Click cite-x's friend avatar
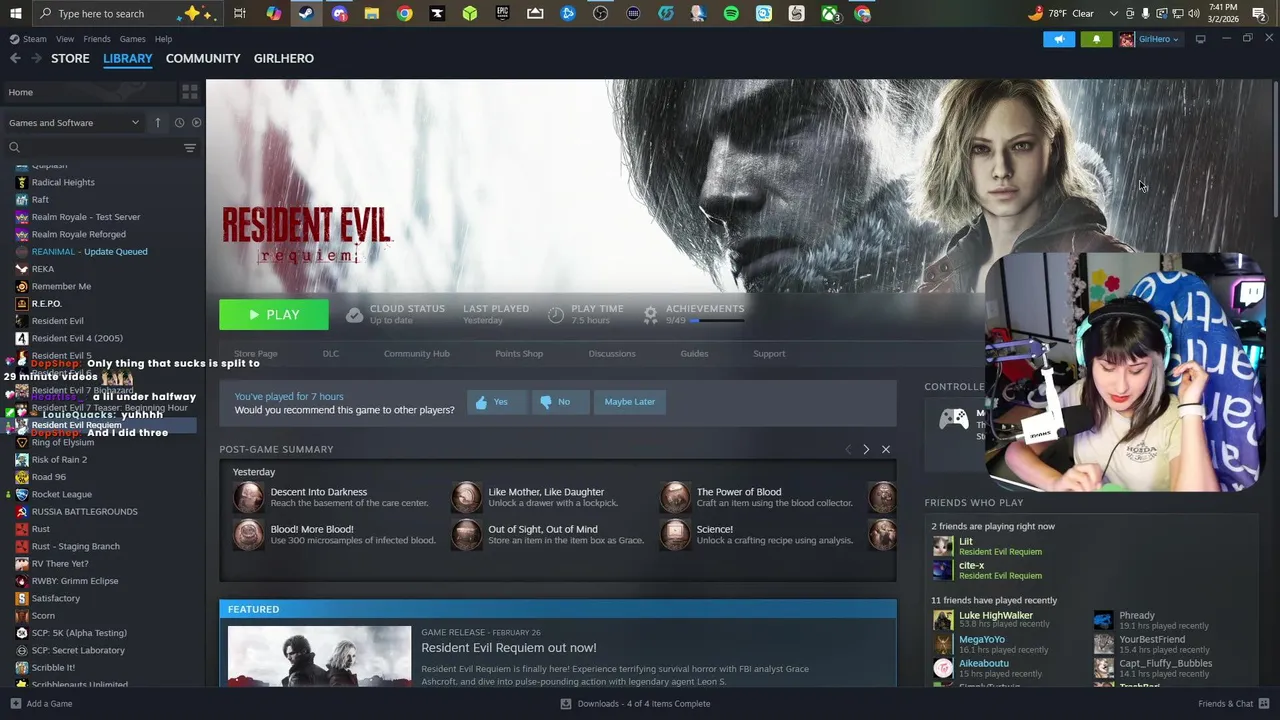This screenshot has width=1280, height=720. (x=943, y=570)
